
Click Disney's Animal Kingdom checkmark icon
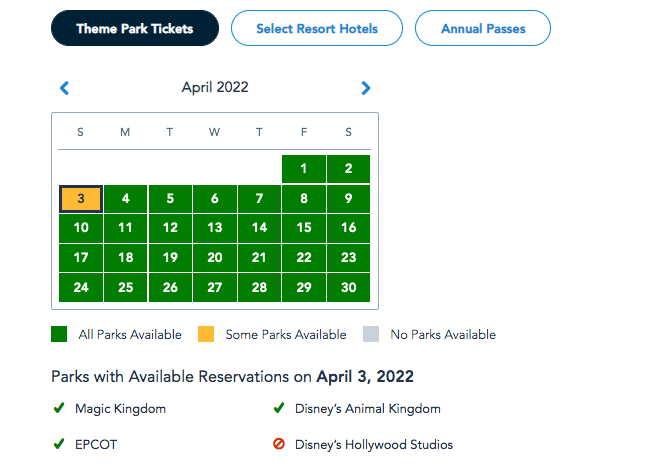tap(279, 408)
